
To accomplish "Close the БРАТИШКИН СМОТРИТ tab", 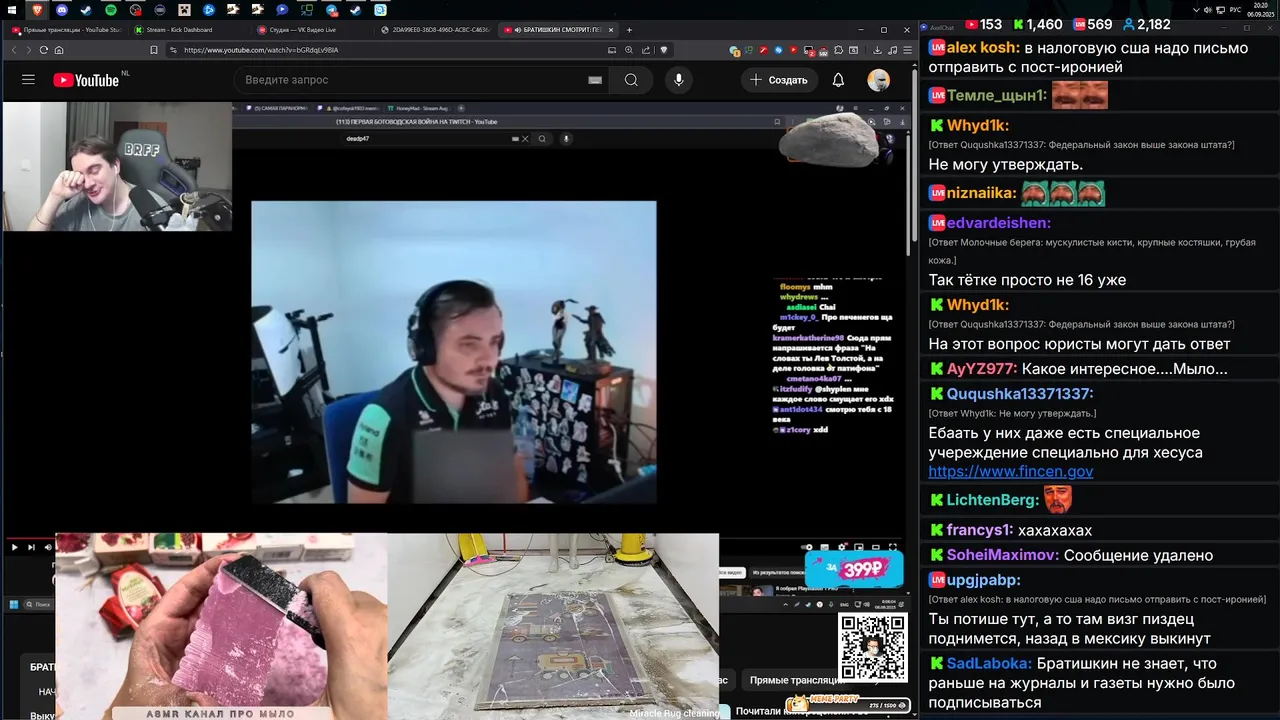I will coord(612,30).
